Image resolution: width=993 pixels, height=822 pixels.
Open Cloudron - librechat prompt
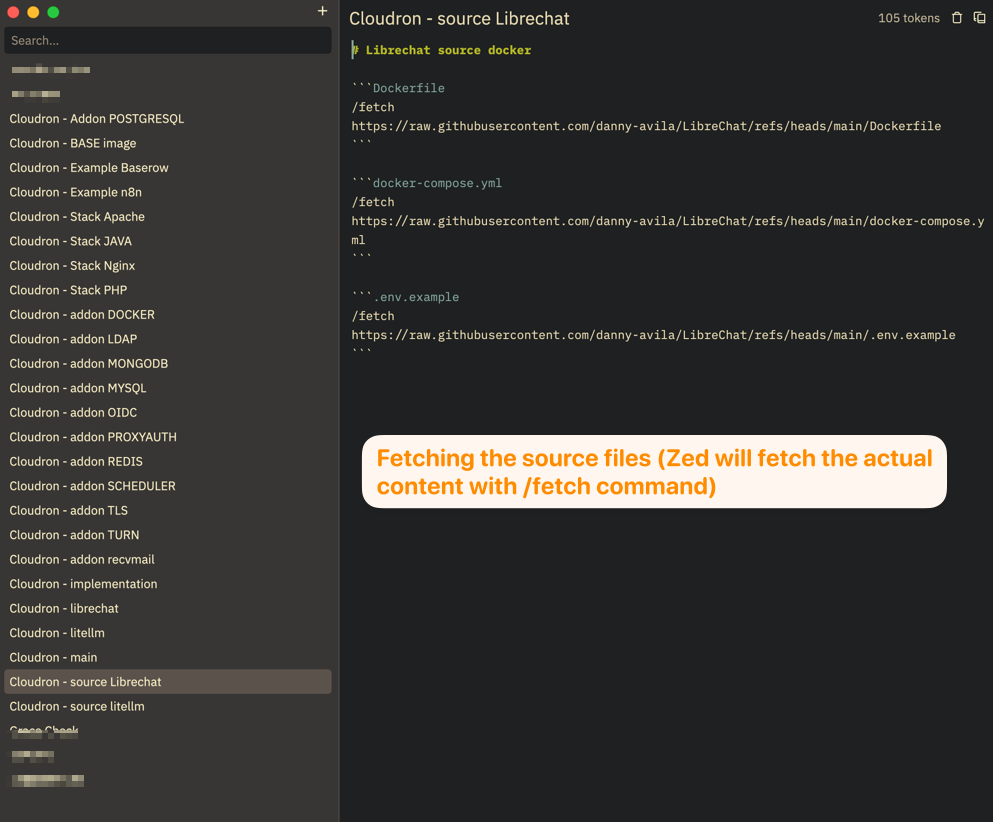point(168,609)
